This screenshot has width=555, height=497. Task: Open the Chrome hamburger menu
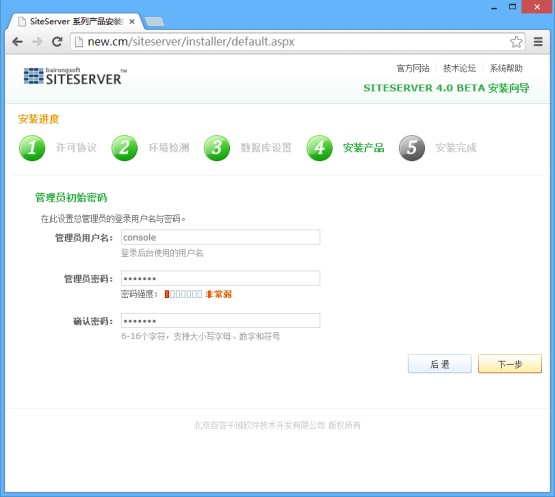[x=538, y=42]
